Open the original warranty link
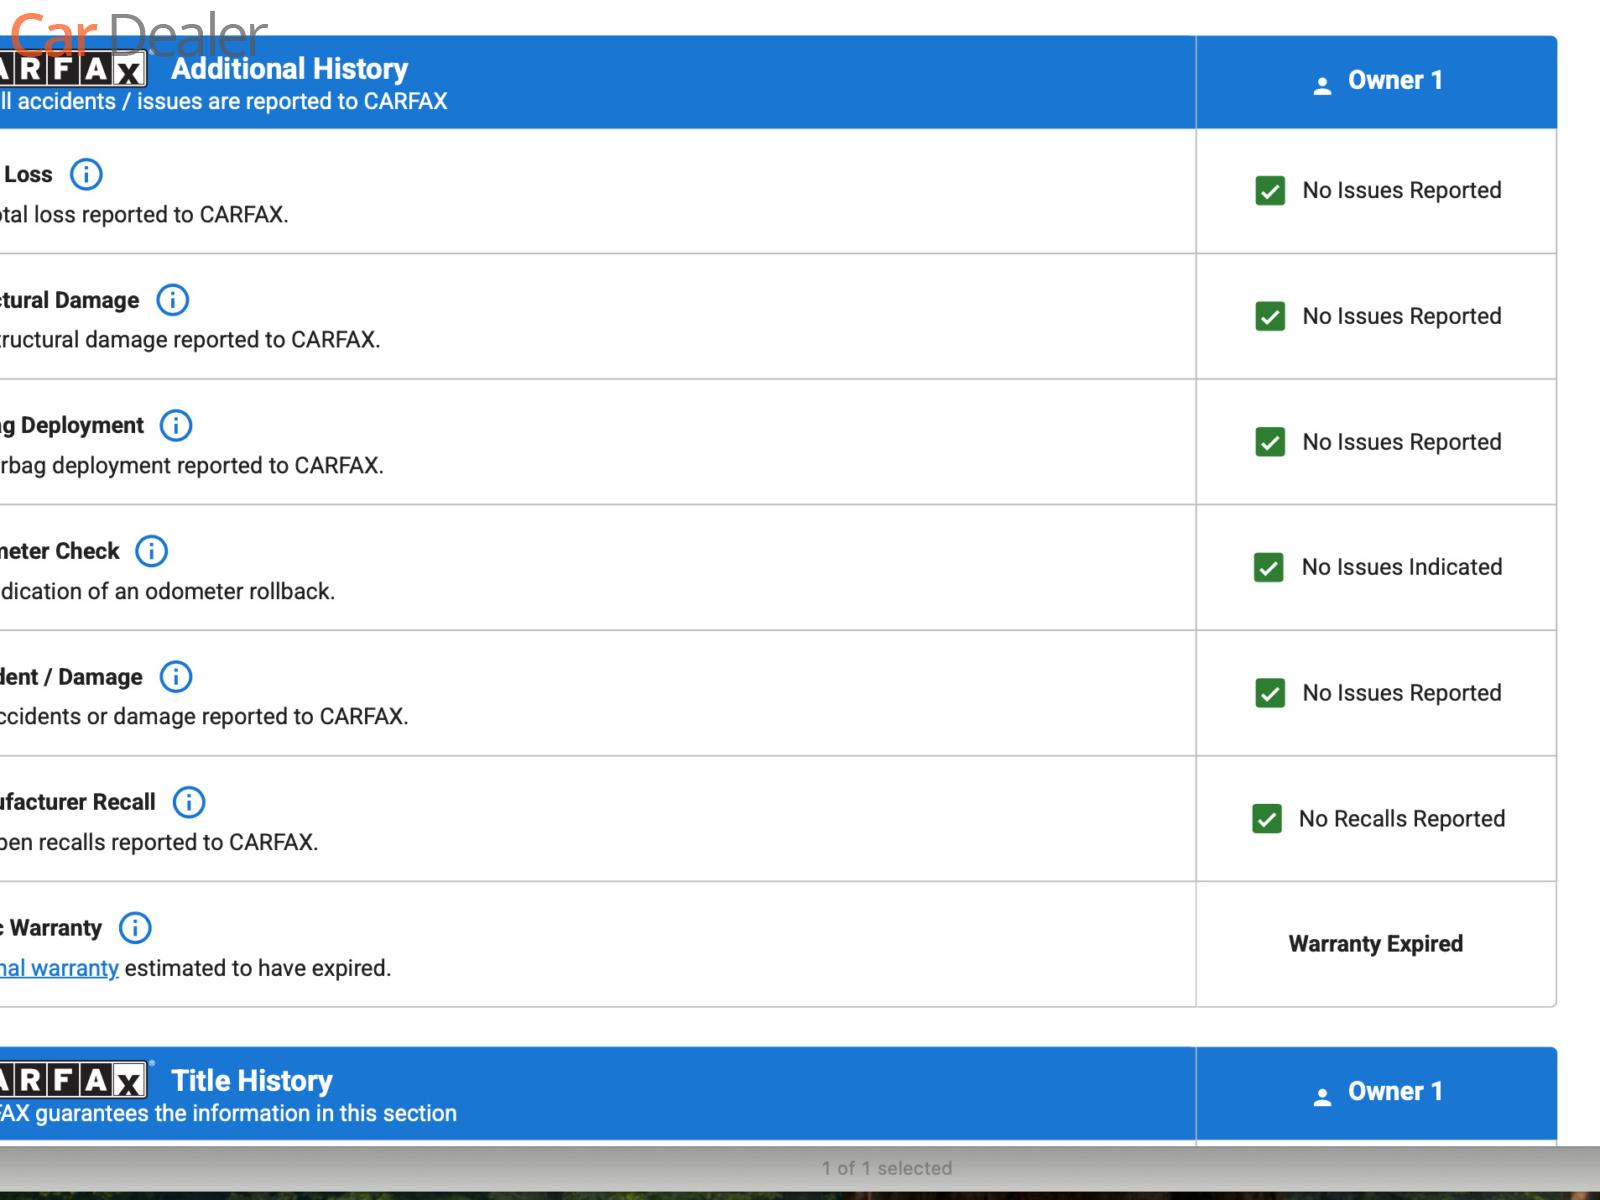1600x1200 pixels. pos(59,968)
